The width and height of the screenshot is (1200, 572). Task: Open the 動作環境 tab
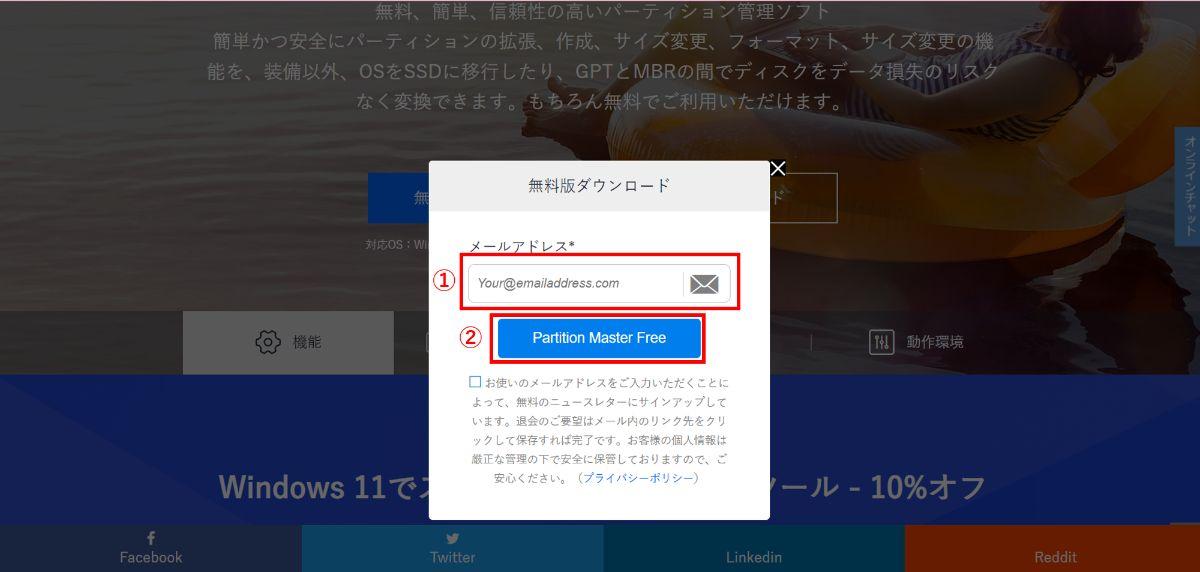(916, 342)
